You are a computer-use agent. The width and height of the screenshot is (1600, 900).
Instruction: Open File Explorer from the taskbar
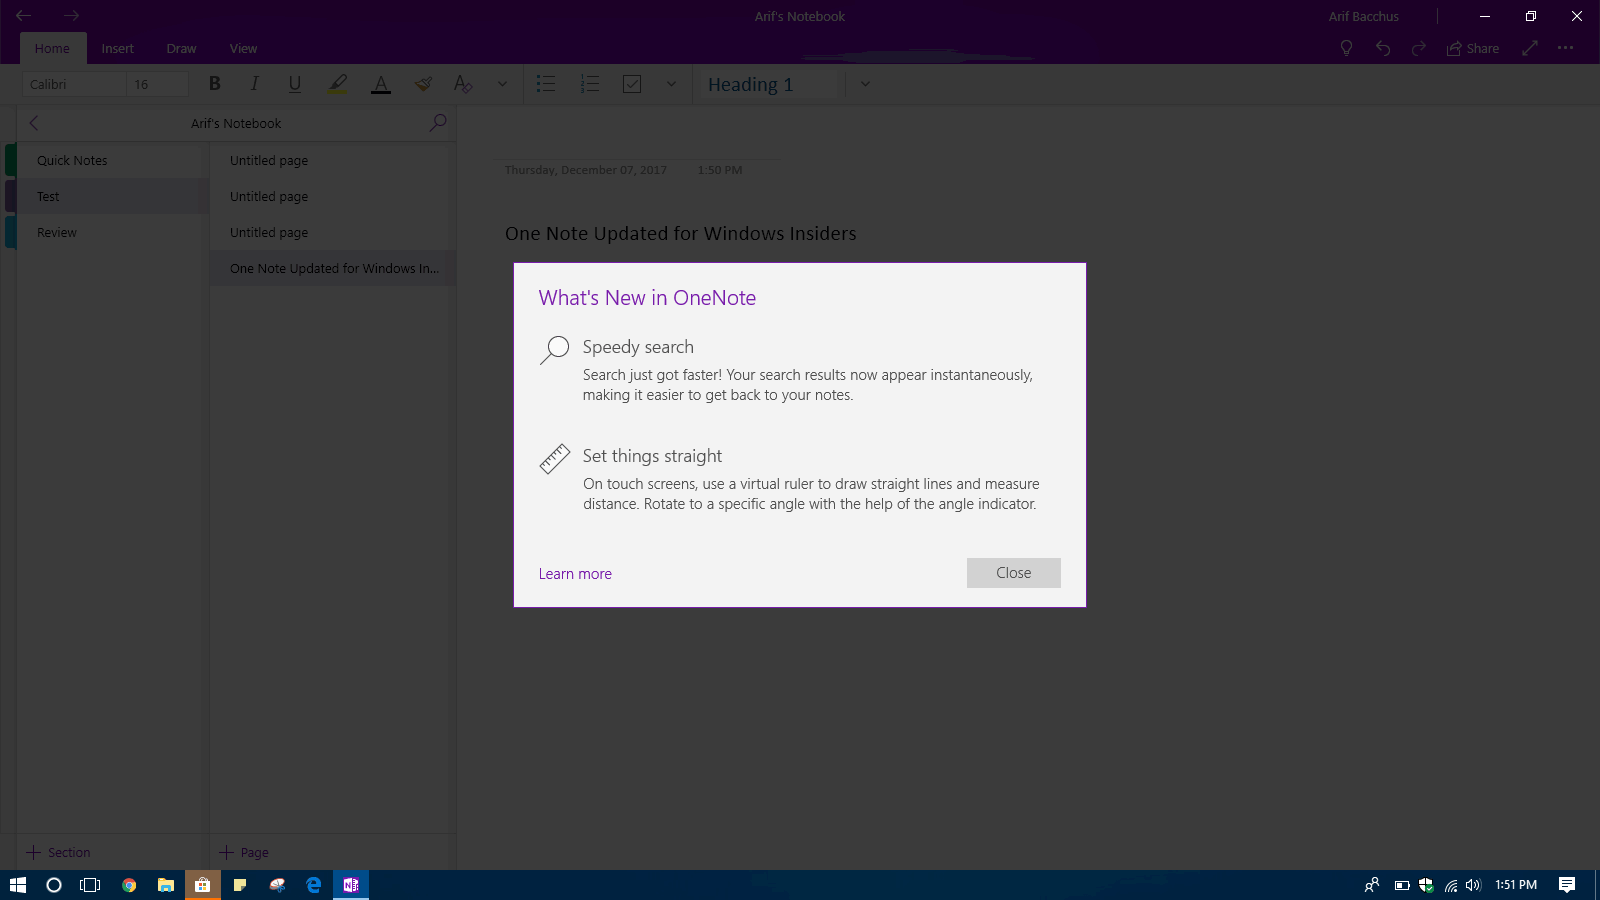(166, 885)
